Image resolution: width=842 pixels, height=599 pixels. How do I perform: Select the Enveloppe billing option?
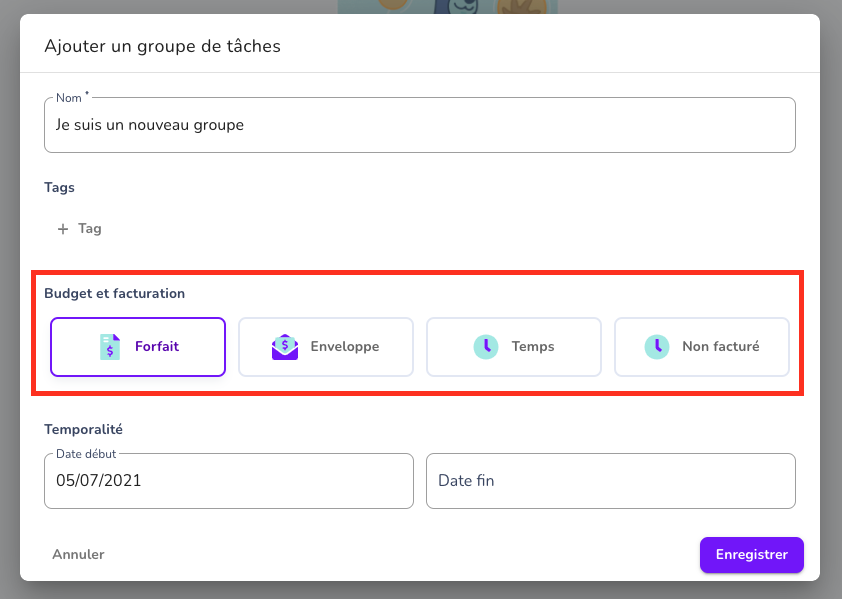point(326,347)
